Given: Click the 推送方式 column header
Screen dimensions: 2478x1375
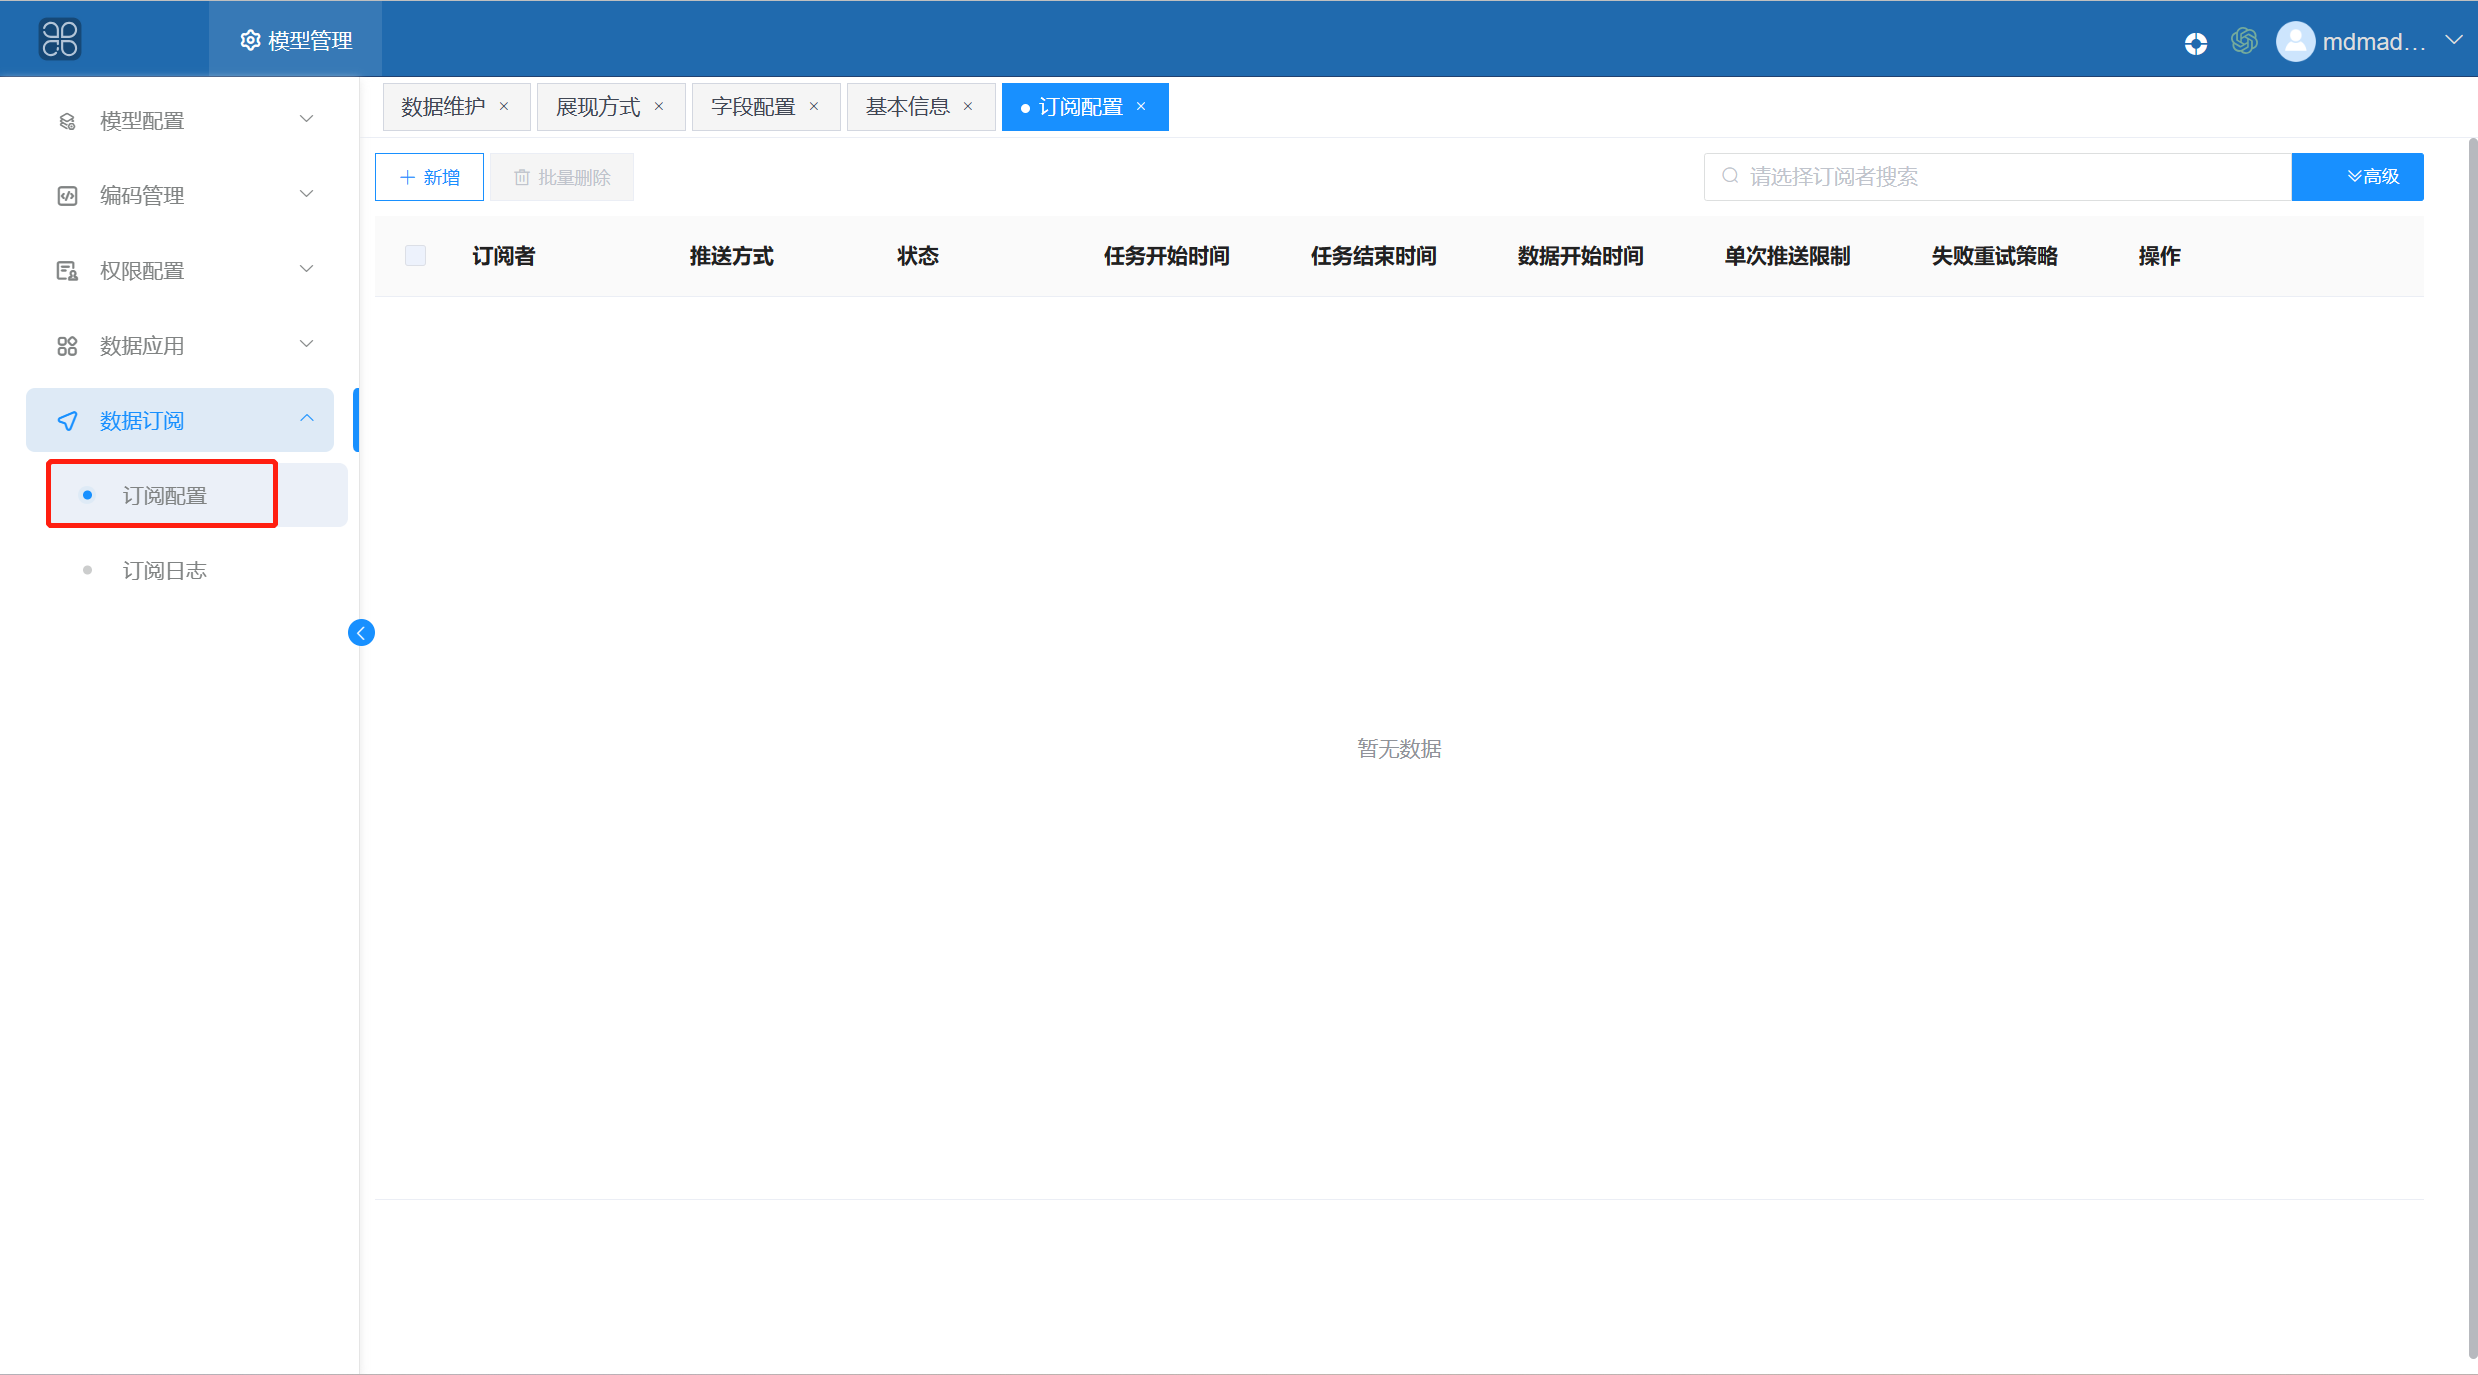Looking at the screenshot, I should [x=732, y=256].
